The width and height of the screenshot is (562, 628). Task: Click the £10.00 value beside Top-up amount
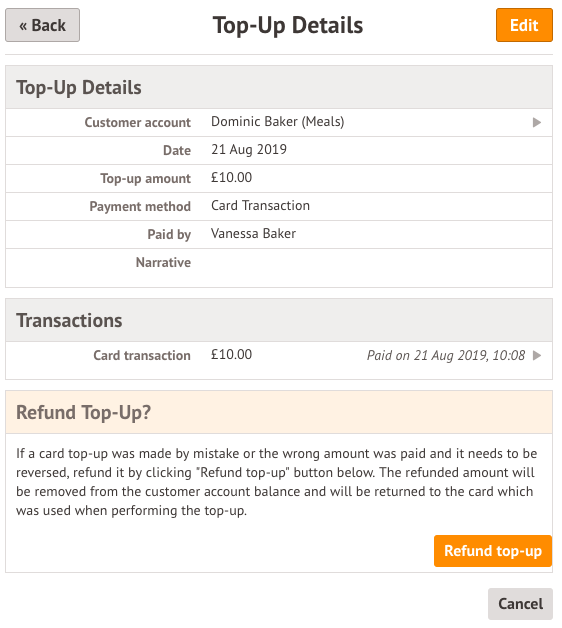pyautogui.click(x=232, y=177)
